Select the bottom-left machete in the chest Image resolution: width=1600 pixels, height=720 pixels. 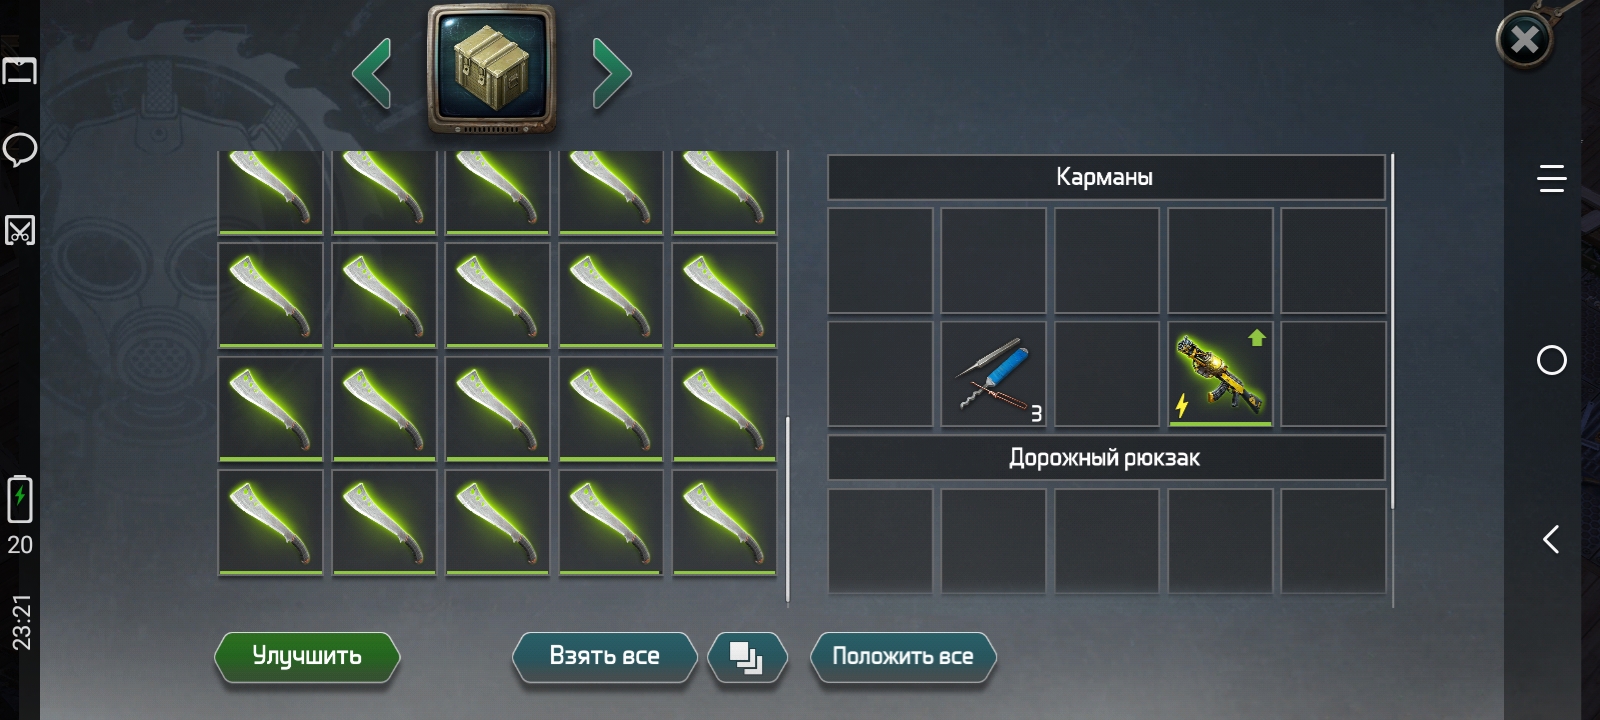271,522
